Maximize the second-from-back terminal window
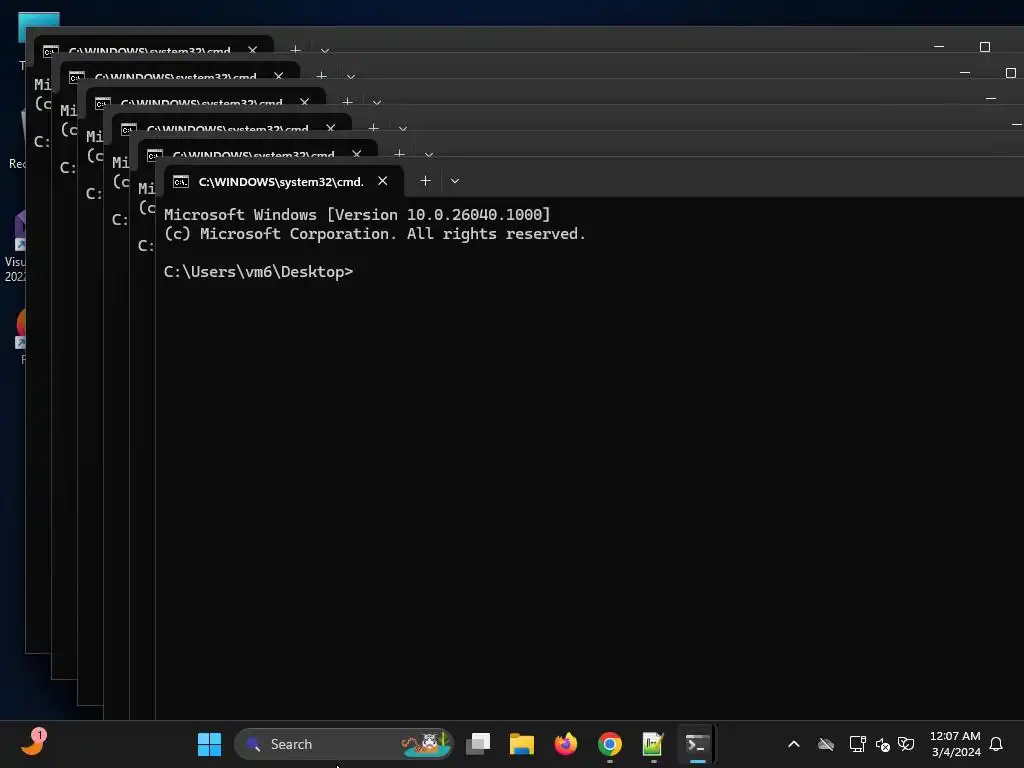This screenshot has width=1024, height=768. [x=1010, y=72]
